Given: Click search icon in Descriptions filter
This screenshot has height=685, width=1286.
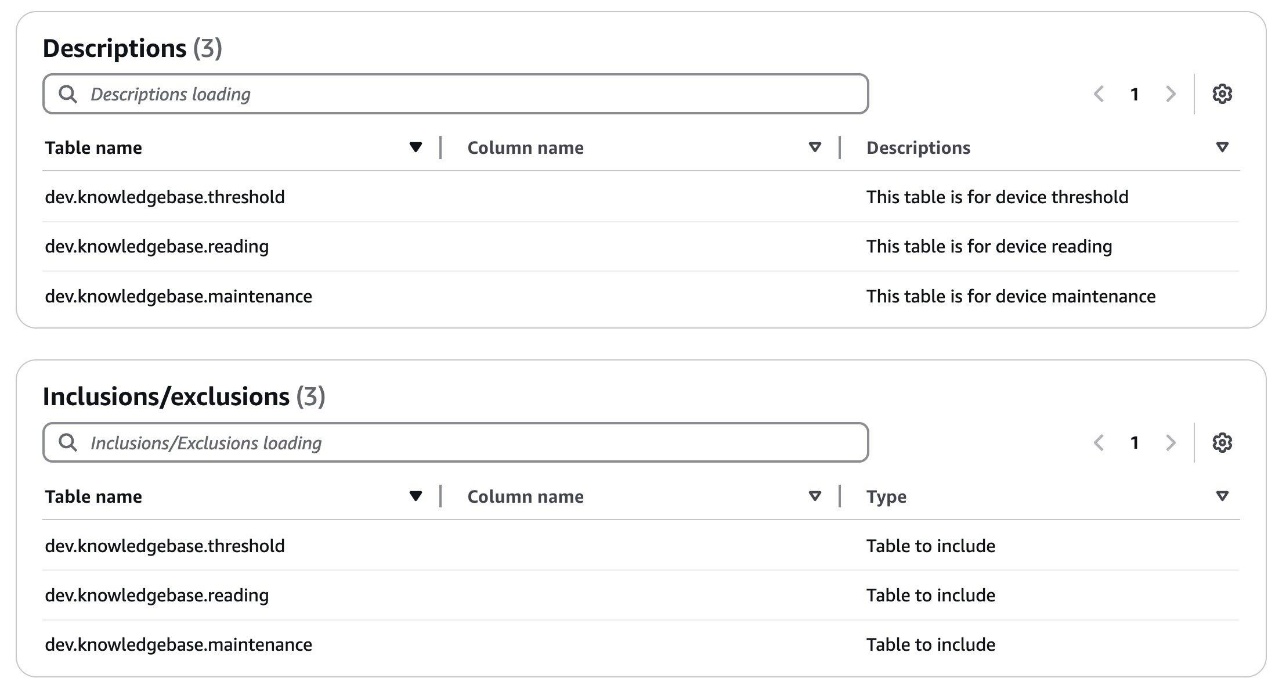Looking at the screenshot, I should 68,94.
